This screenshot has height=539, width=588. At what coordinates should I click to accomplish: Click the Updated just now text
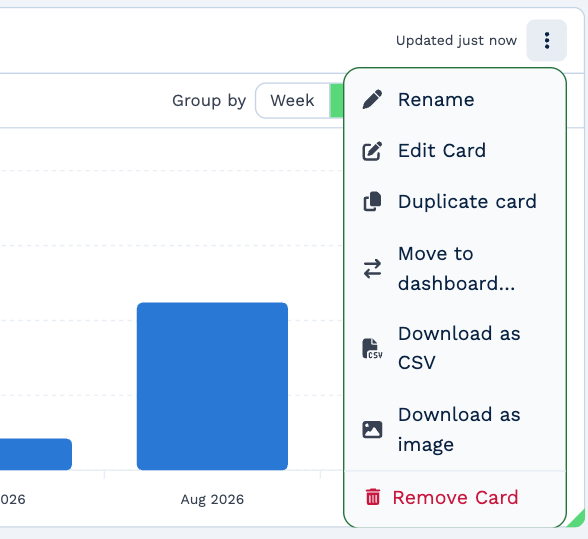[x=456, y=41]
